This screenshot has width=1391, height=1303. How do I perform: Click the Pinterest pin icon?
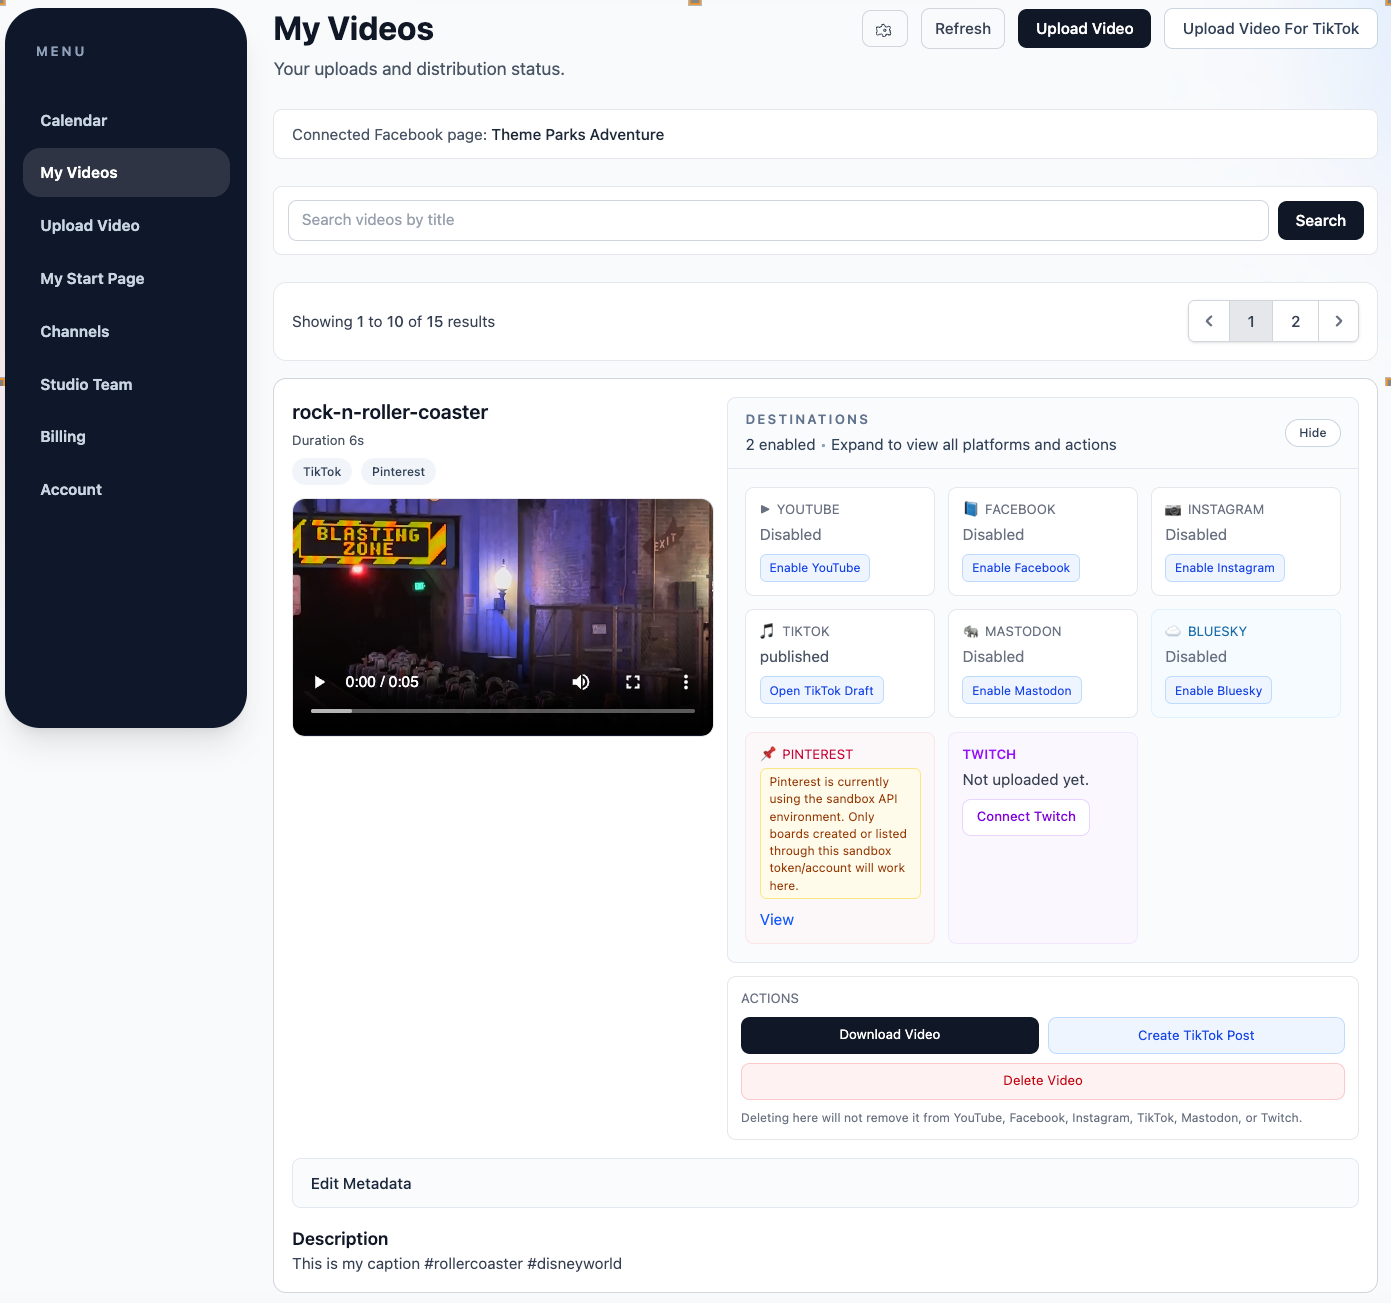tap(768, 754)
